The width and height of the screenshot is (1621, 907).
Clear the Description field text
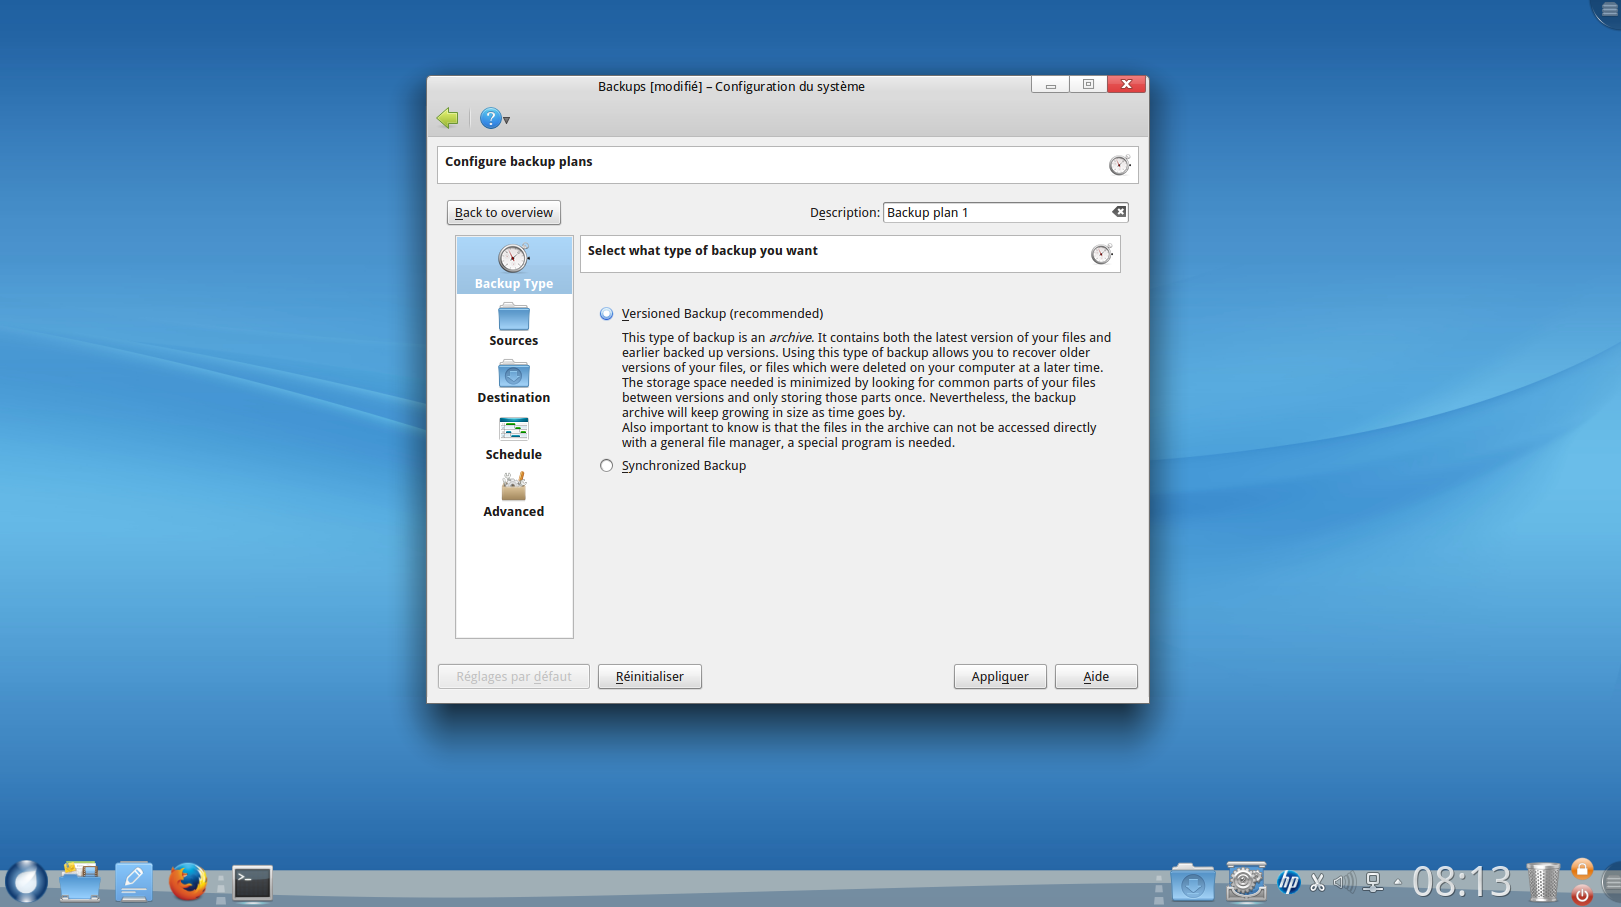(1119, 212)
